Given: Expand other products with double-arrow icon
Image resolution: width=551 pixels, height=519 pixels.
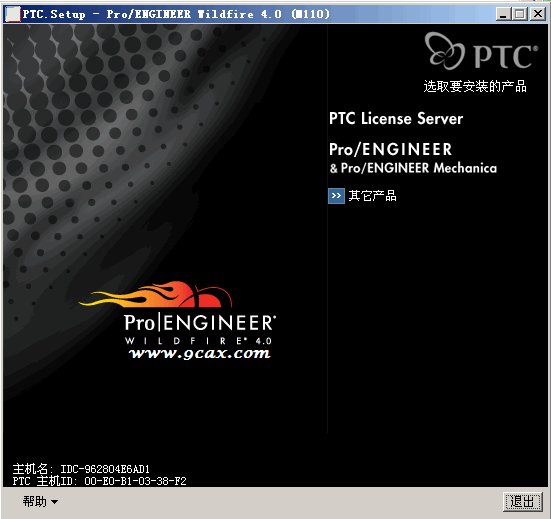Looking at the screenshot, I should click(336, 196).
